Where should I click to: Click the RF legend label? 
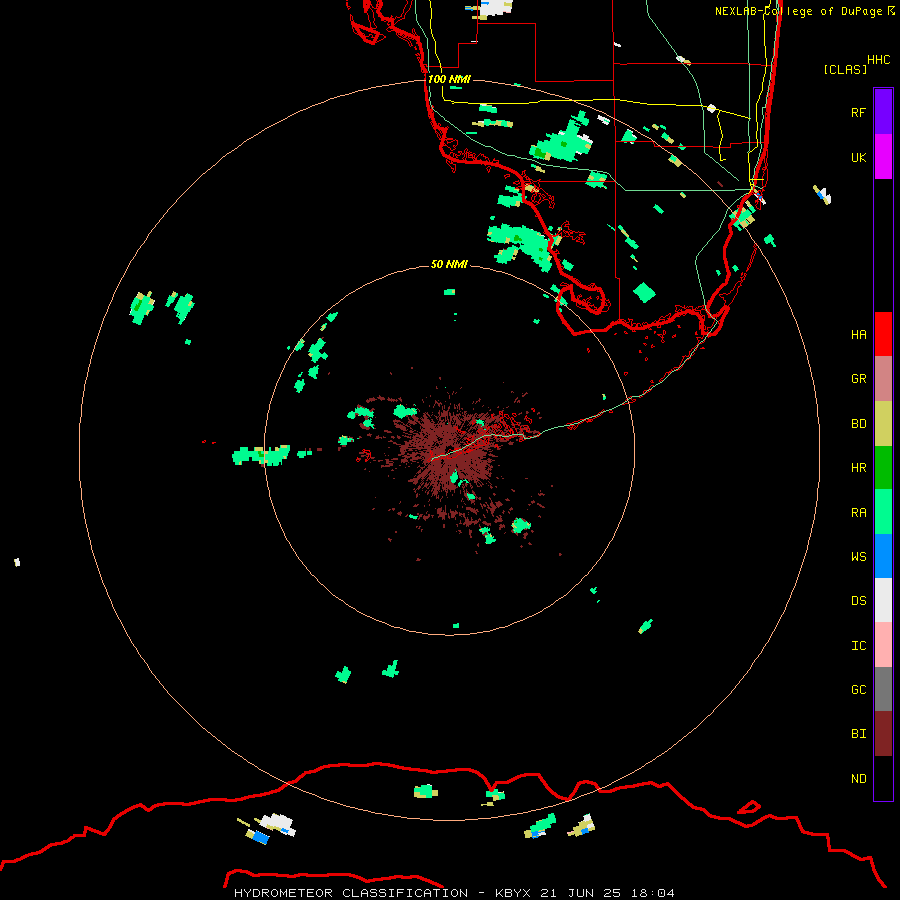(x=859, y=112)
